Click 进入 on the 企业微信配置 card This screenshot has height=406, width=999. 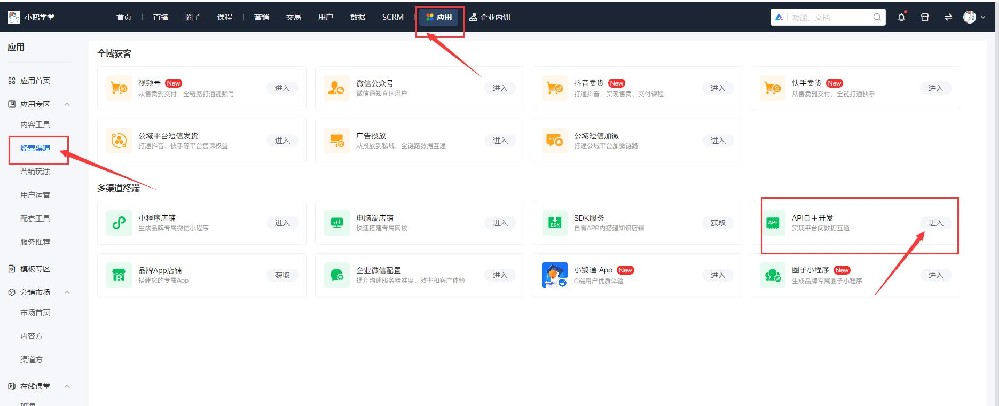pyautogui.click(x=500, y=275)
